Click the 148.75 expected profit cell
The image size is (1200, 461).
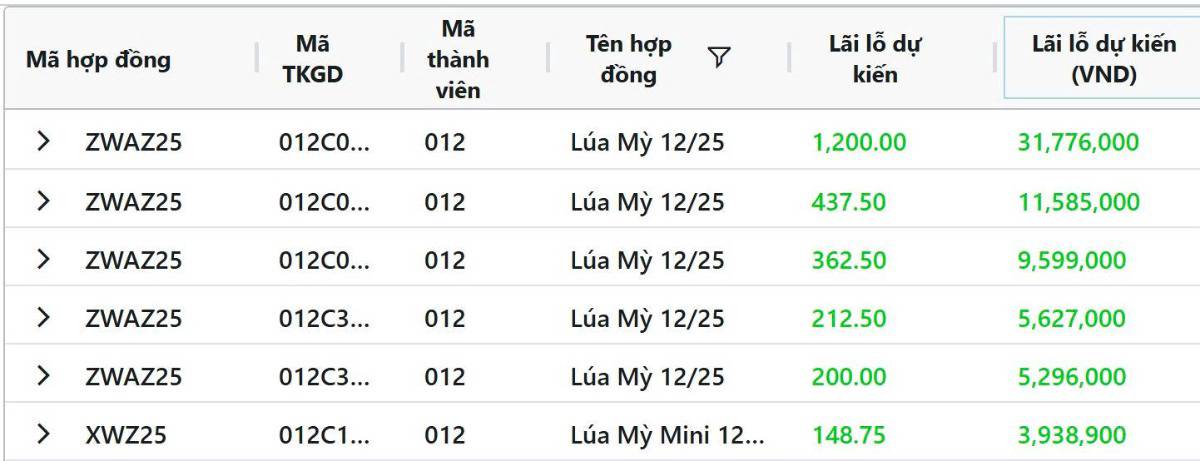849,435
